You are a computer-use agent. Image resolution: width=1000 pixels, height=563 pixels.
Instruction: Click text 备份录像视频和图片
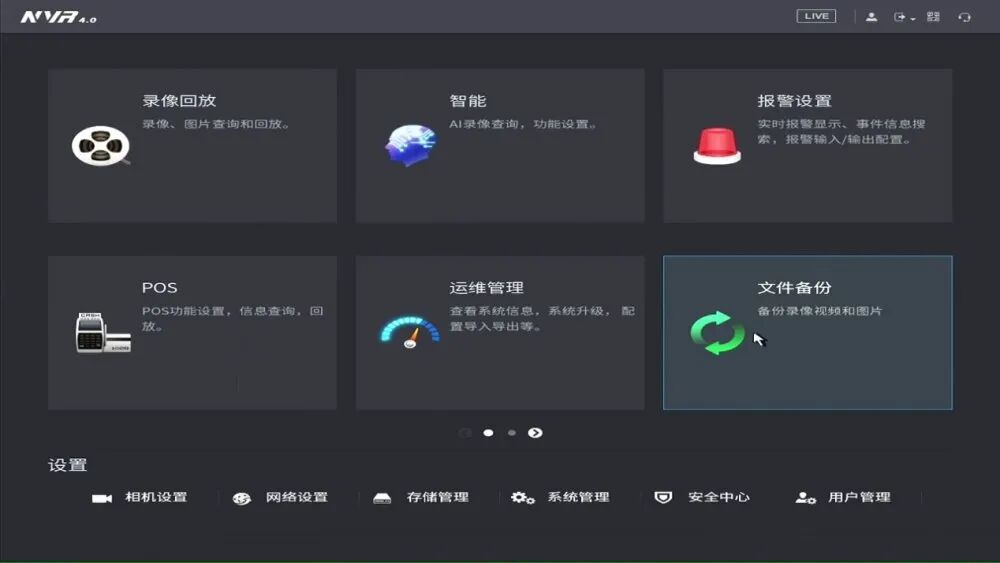point(820,311)
